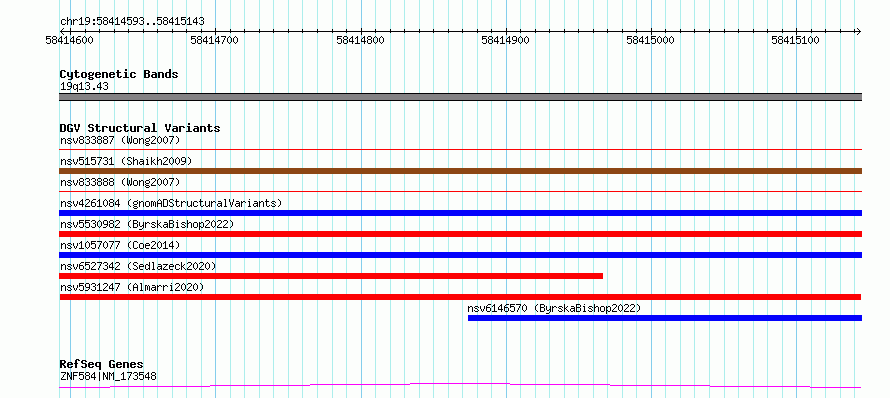Select the red bar for nsv5530982
This screenshot has width=890, height=398.
pos(460,234)
